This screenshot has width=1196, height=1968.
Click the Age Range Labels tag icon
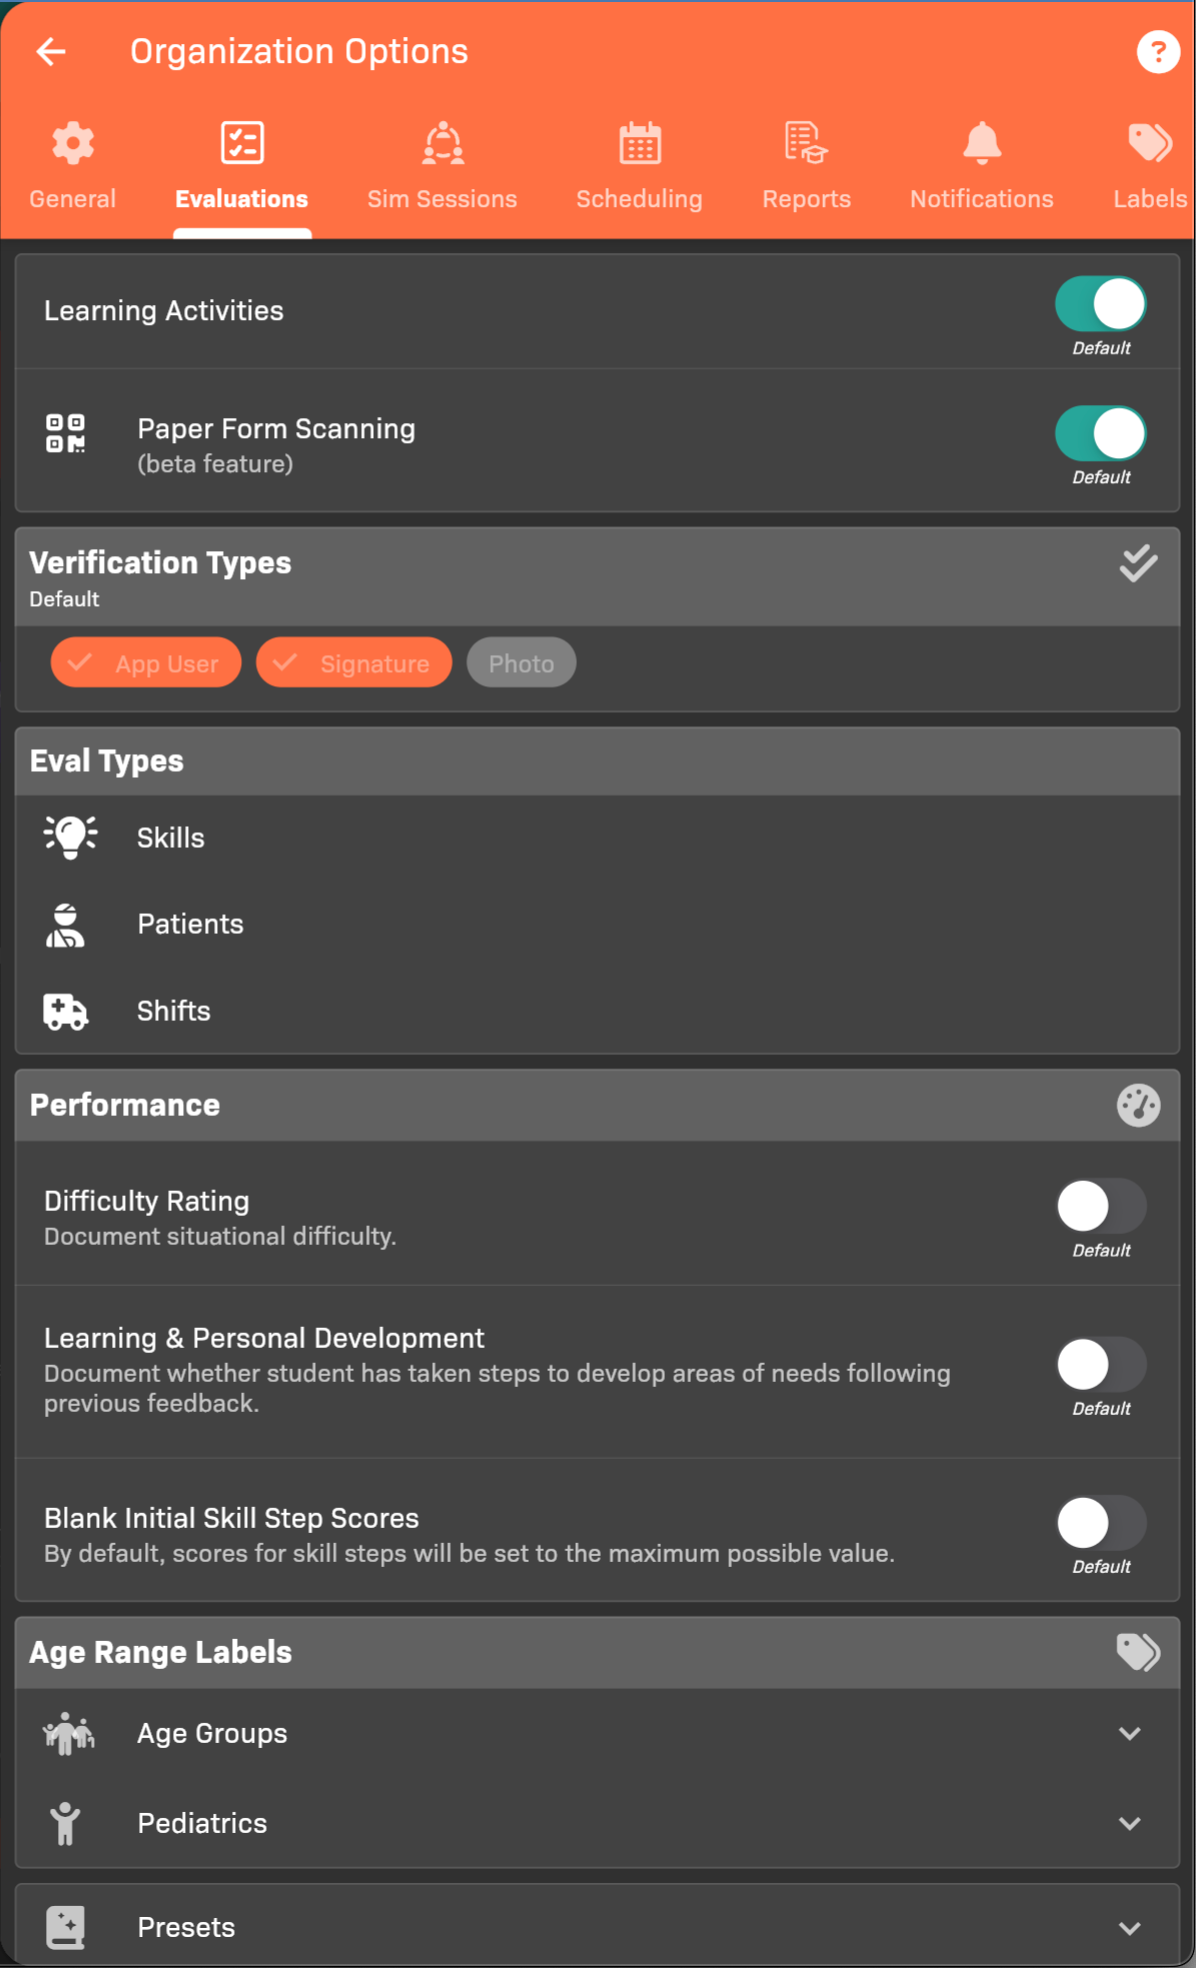(1138, 1652)
